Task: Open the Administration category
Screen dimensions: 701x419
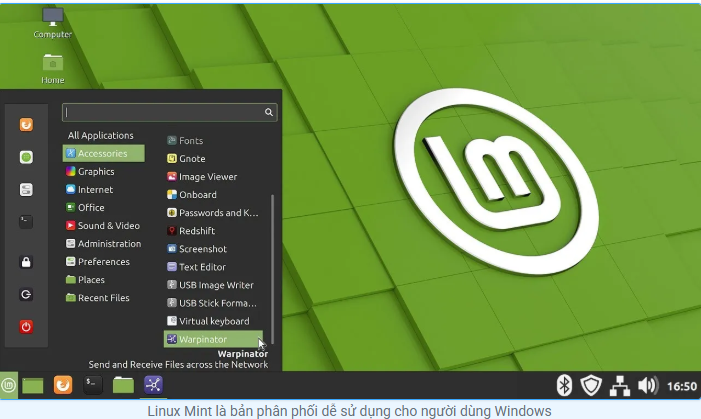Action: [x=104, y=244]
